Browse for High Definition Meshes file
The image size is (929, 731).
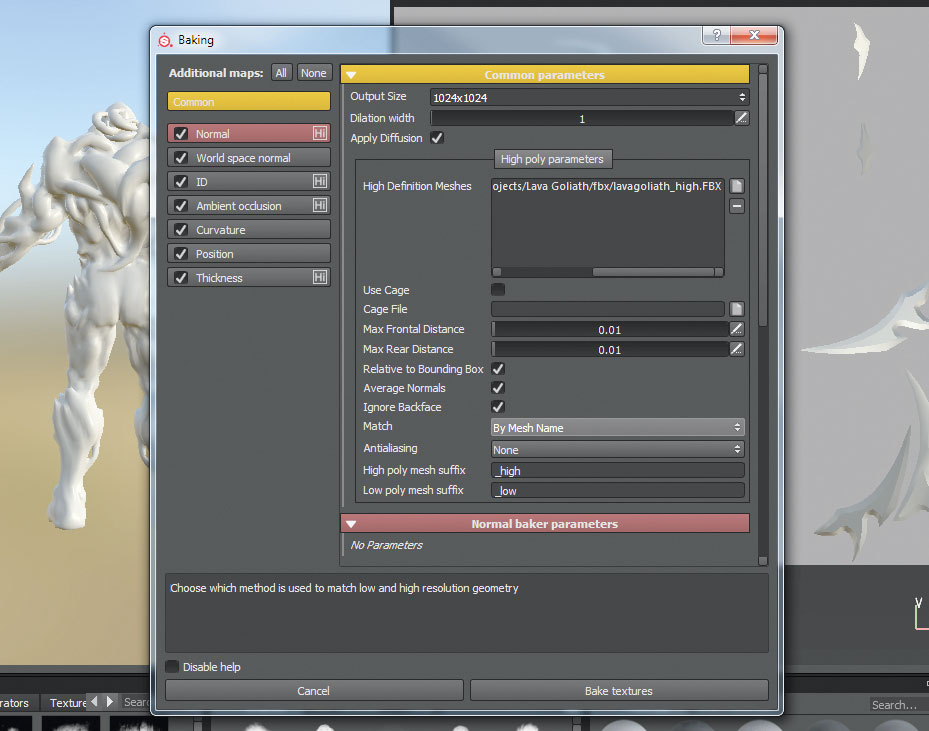(736, 186)
